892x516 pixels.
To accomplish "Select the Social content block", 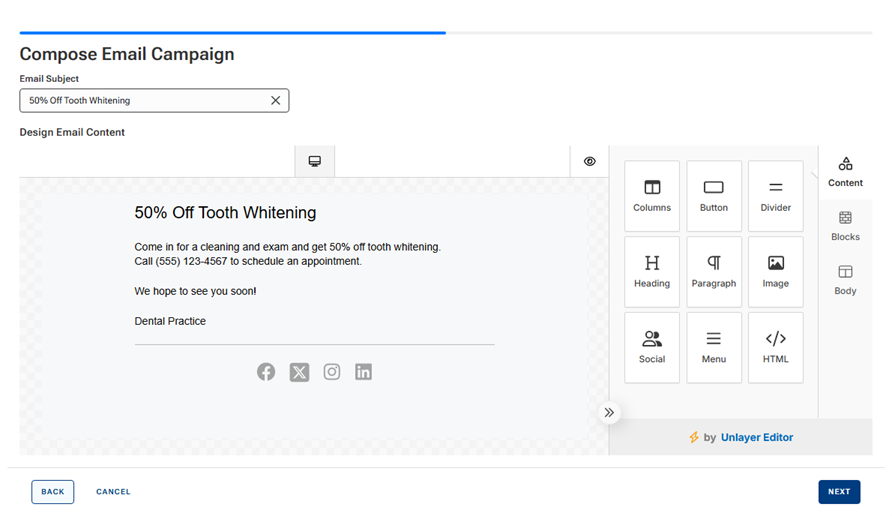I will tap(652, 347).
